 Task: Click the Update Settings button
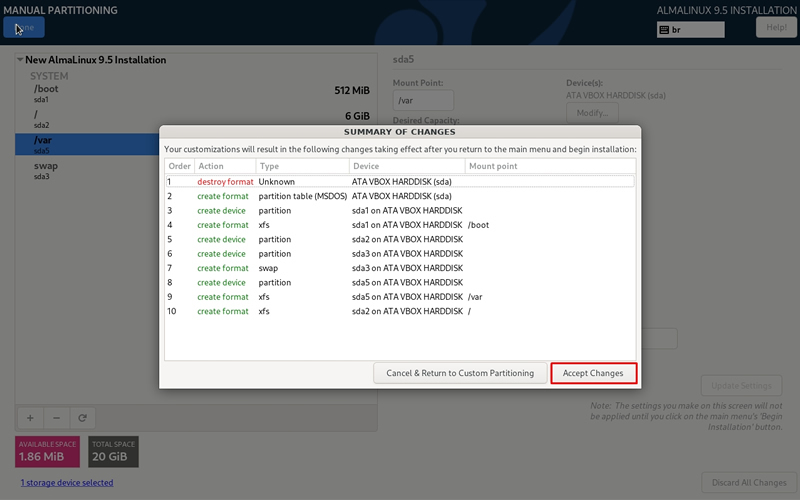pyautogui.click(x=741, y=386)
